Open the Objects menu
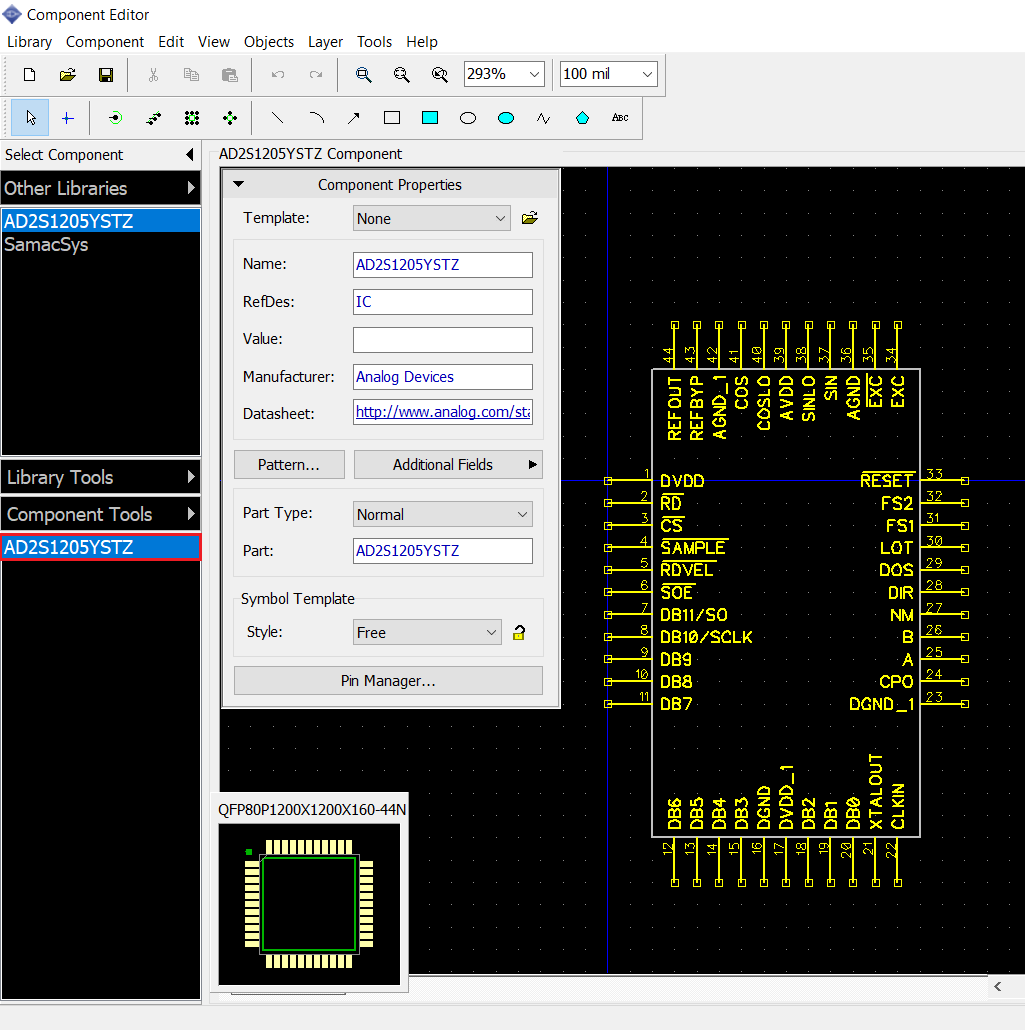This screenshot has height=1030, width=1025. tap(269, 42)
